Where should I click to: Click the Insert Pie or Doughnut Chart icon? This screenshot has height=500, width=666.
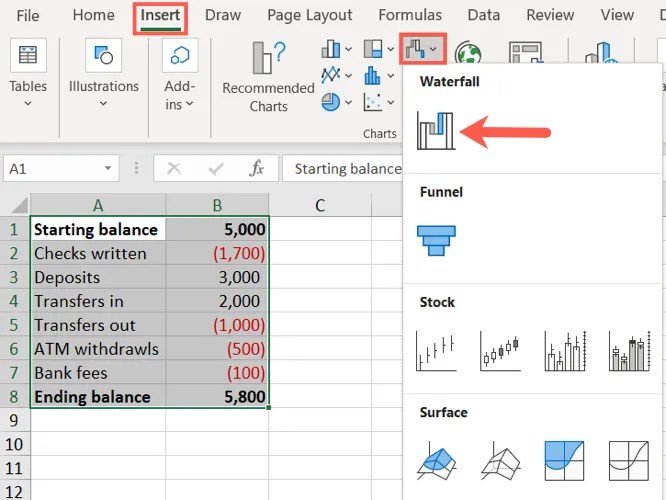(x=330, y=102)
